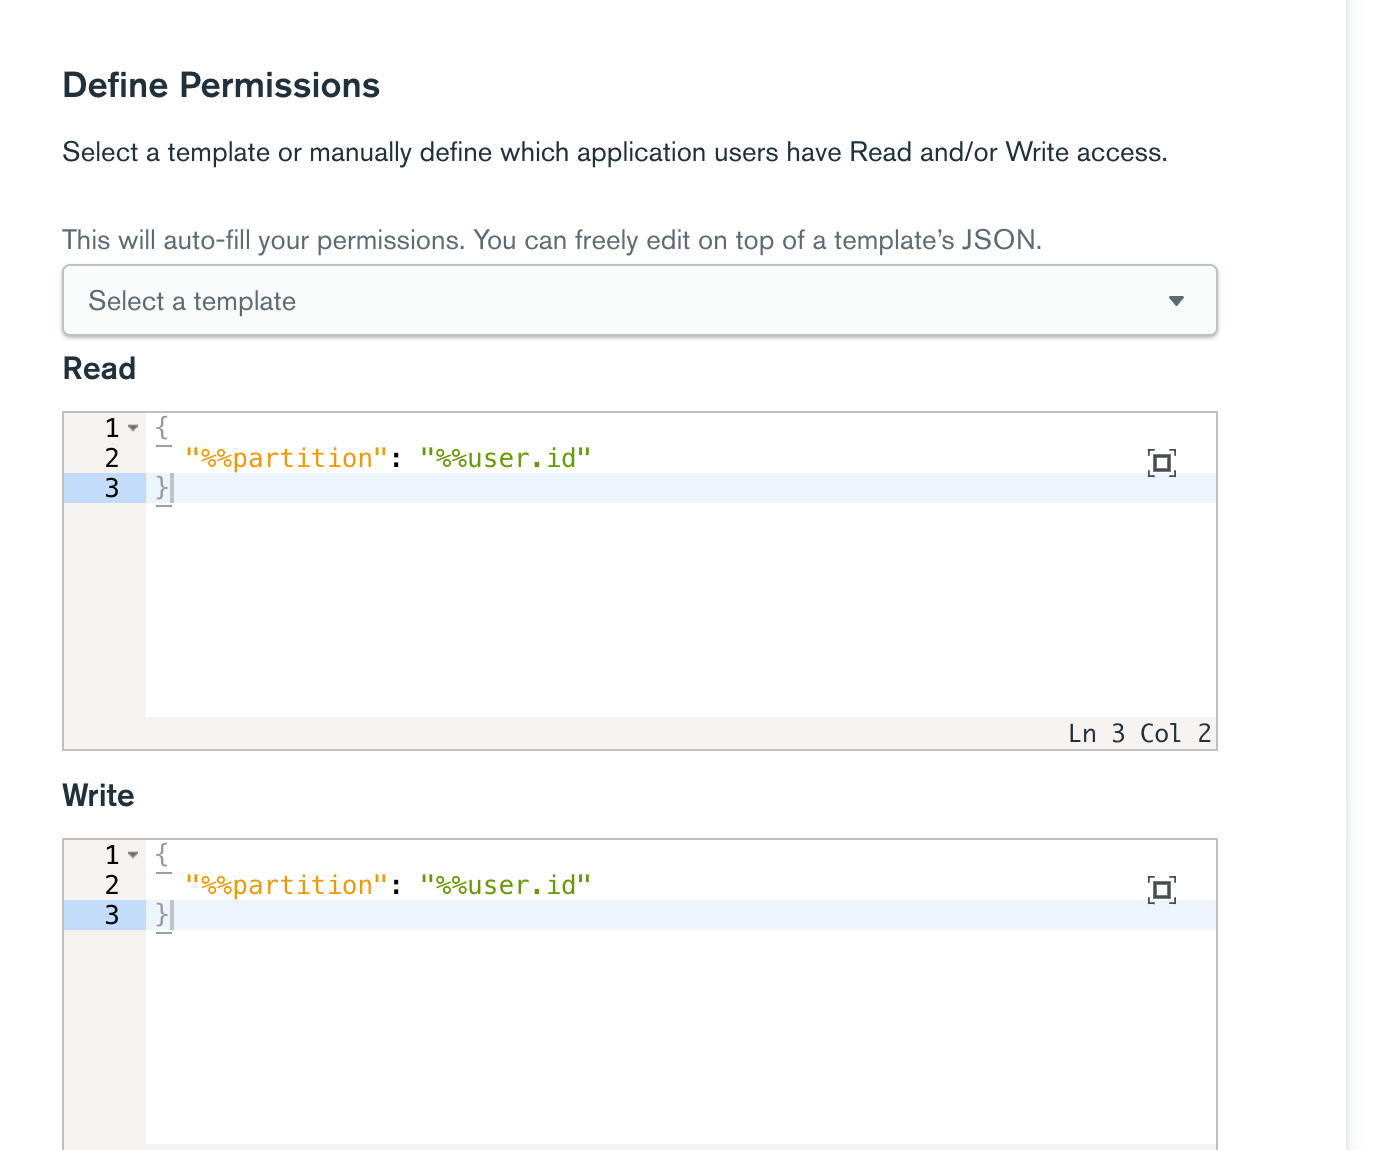This screenshot has width=1376, height=1150.
Task: Click the closing brace in Write editor
Action: coord(163,915)
